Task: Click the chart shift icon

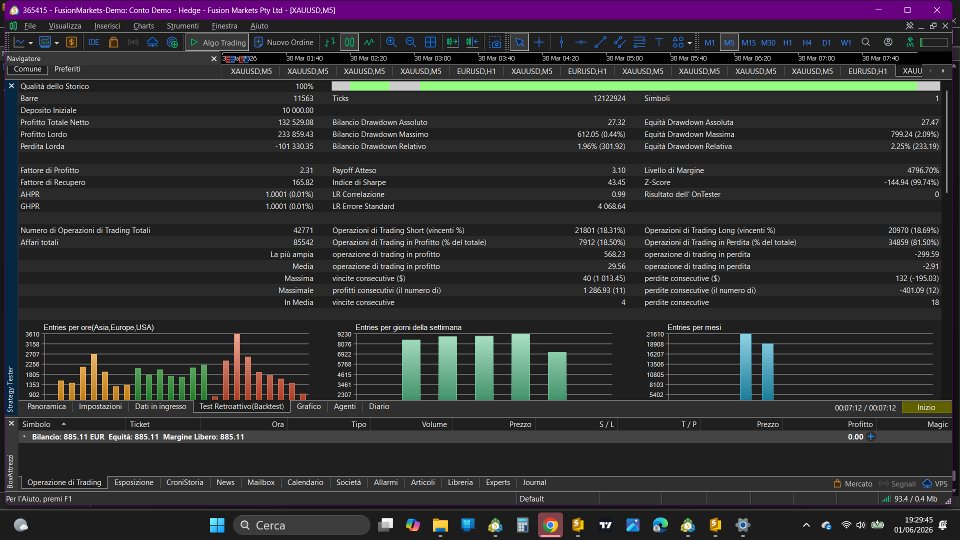Action: [472, 42]
